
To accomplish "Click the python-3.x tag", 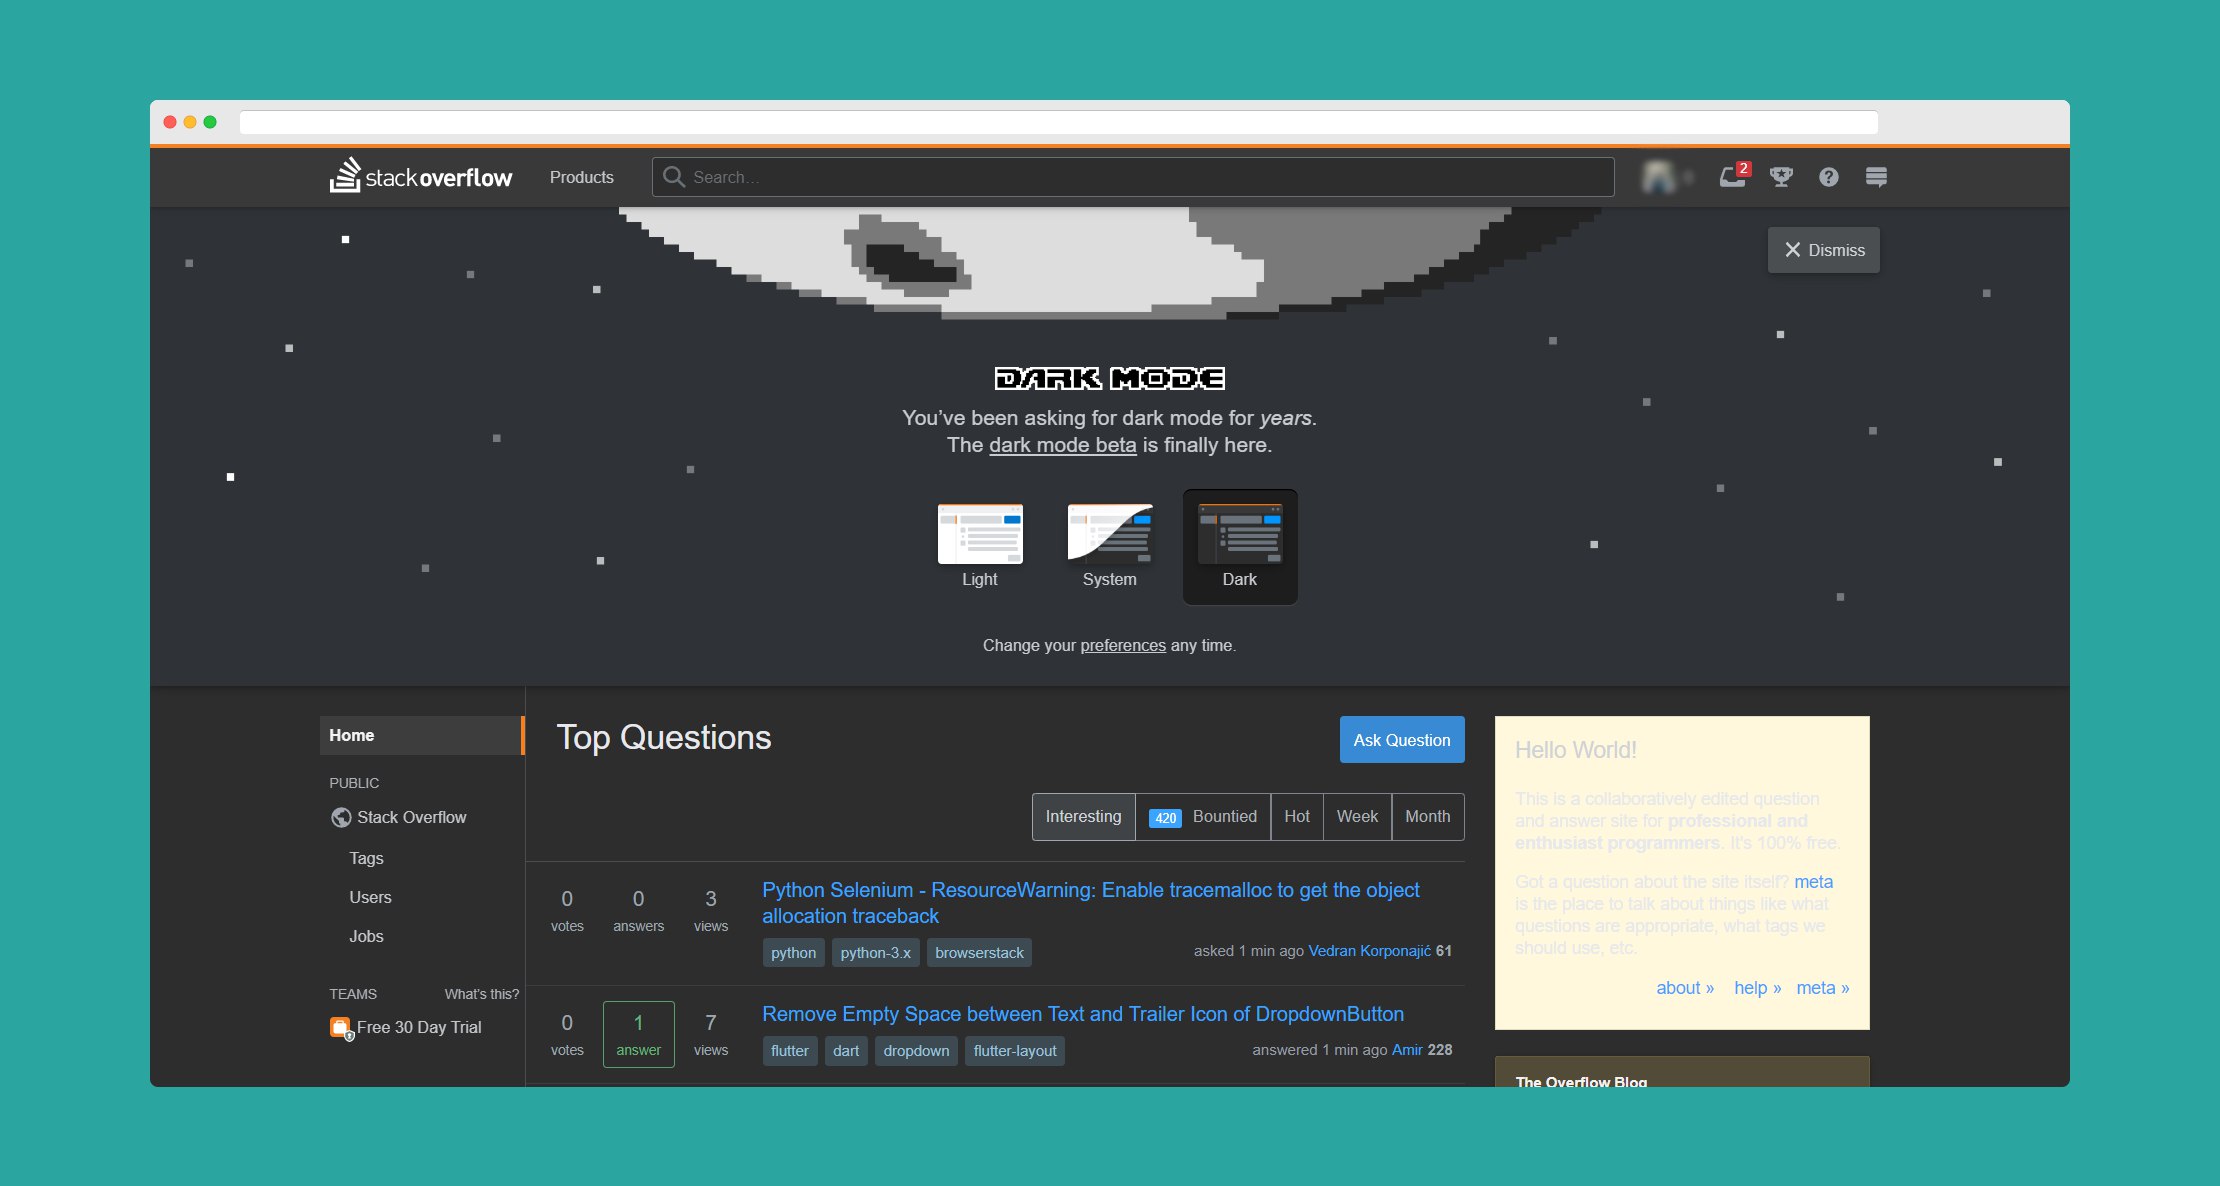I will [x=876, y=953].
